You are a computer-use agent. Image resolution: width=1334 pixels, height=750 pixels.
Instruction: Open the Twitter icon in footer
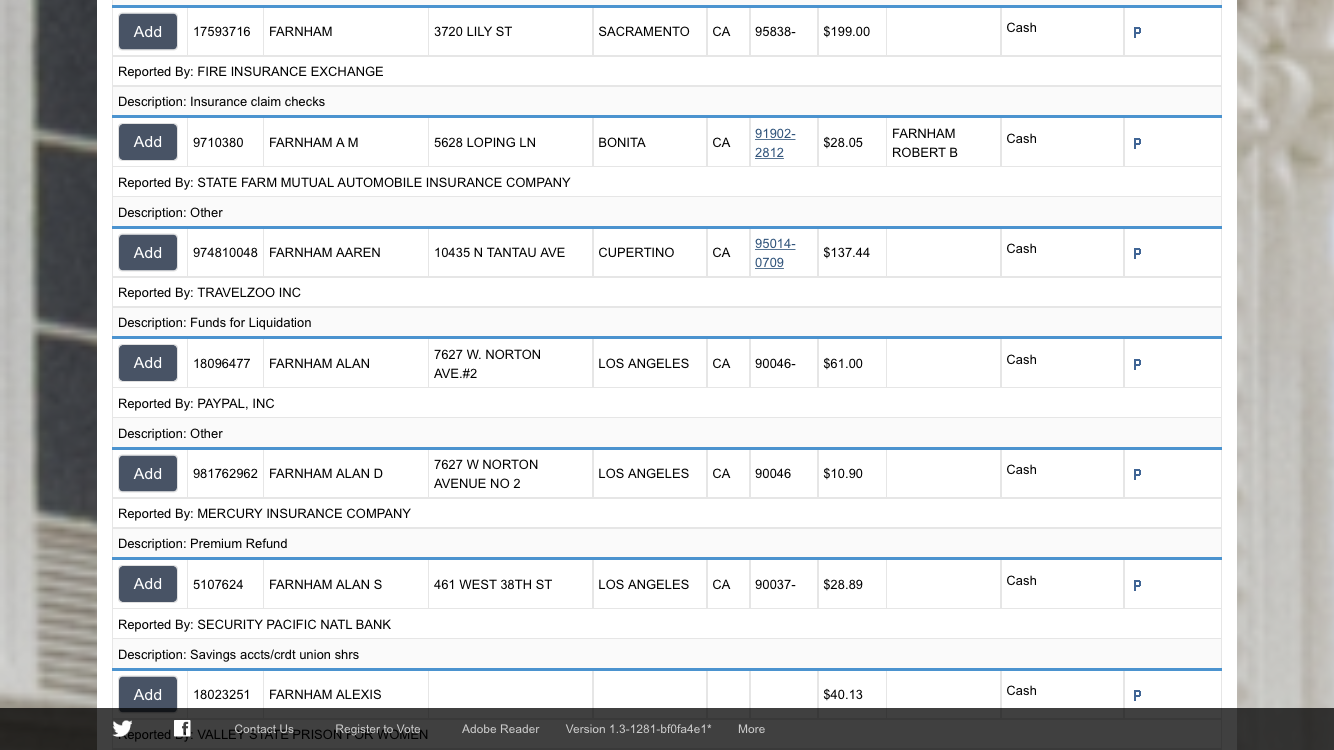(122, 729)
